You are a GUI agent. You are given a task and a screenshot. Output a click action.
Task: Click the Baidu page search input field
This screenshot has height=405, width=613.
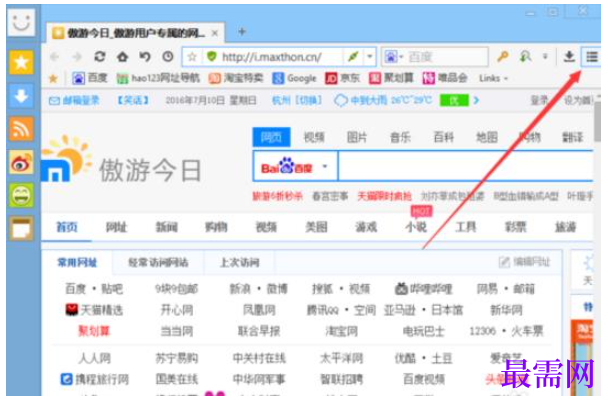pos(465,166)
